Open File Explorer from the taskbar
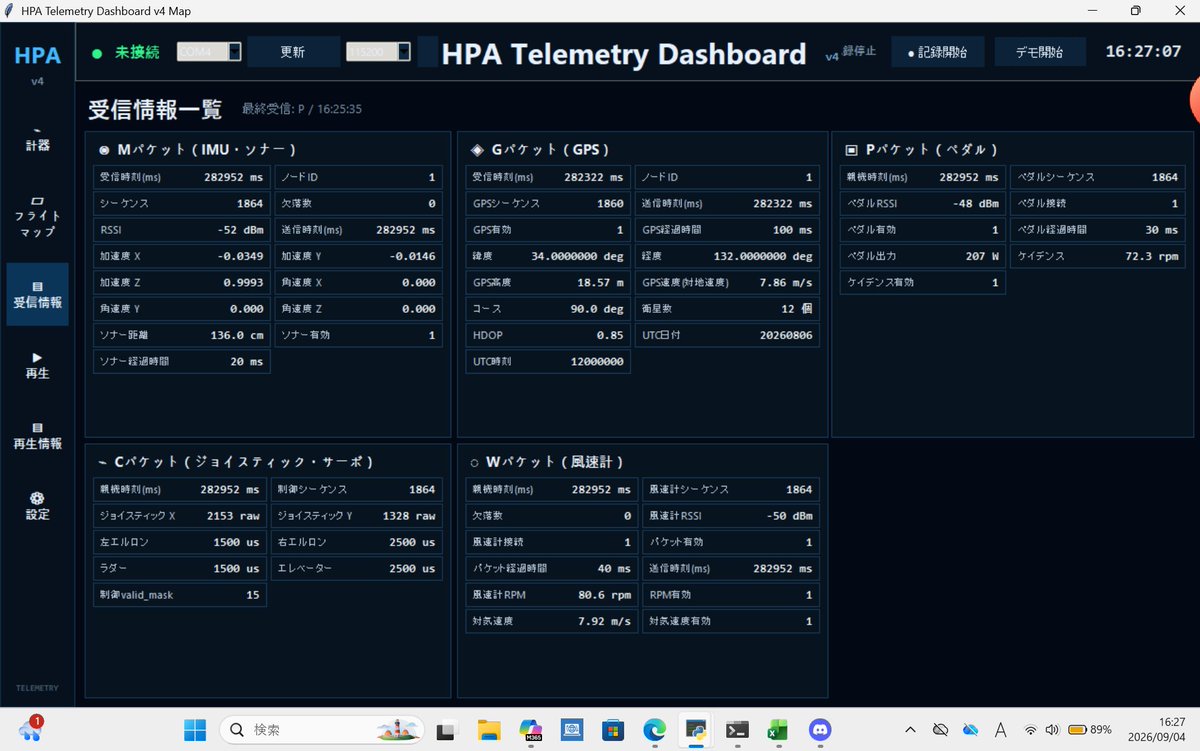The width and height of the screenshot is (1200, 751). (x=489, y=729)
